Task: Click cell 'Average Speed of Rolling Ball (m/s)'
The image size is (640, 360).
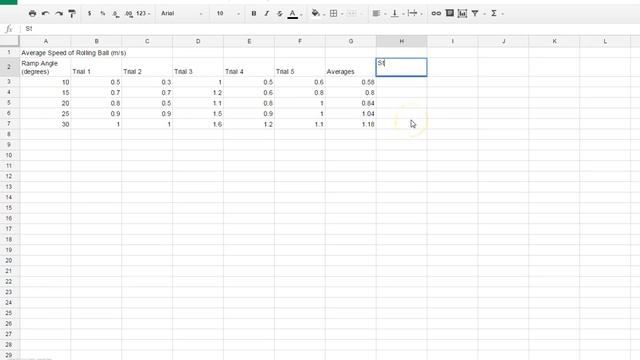Action: pyautogui.click(x=73, y=53)
